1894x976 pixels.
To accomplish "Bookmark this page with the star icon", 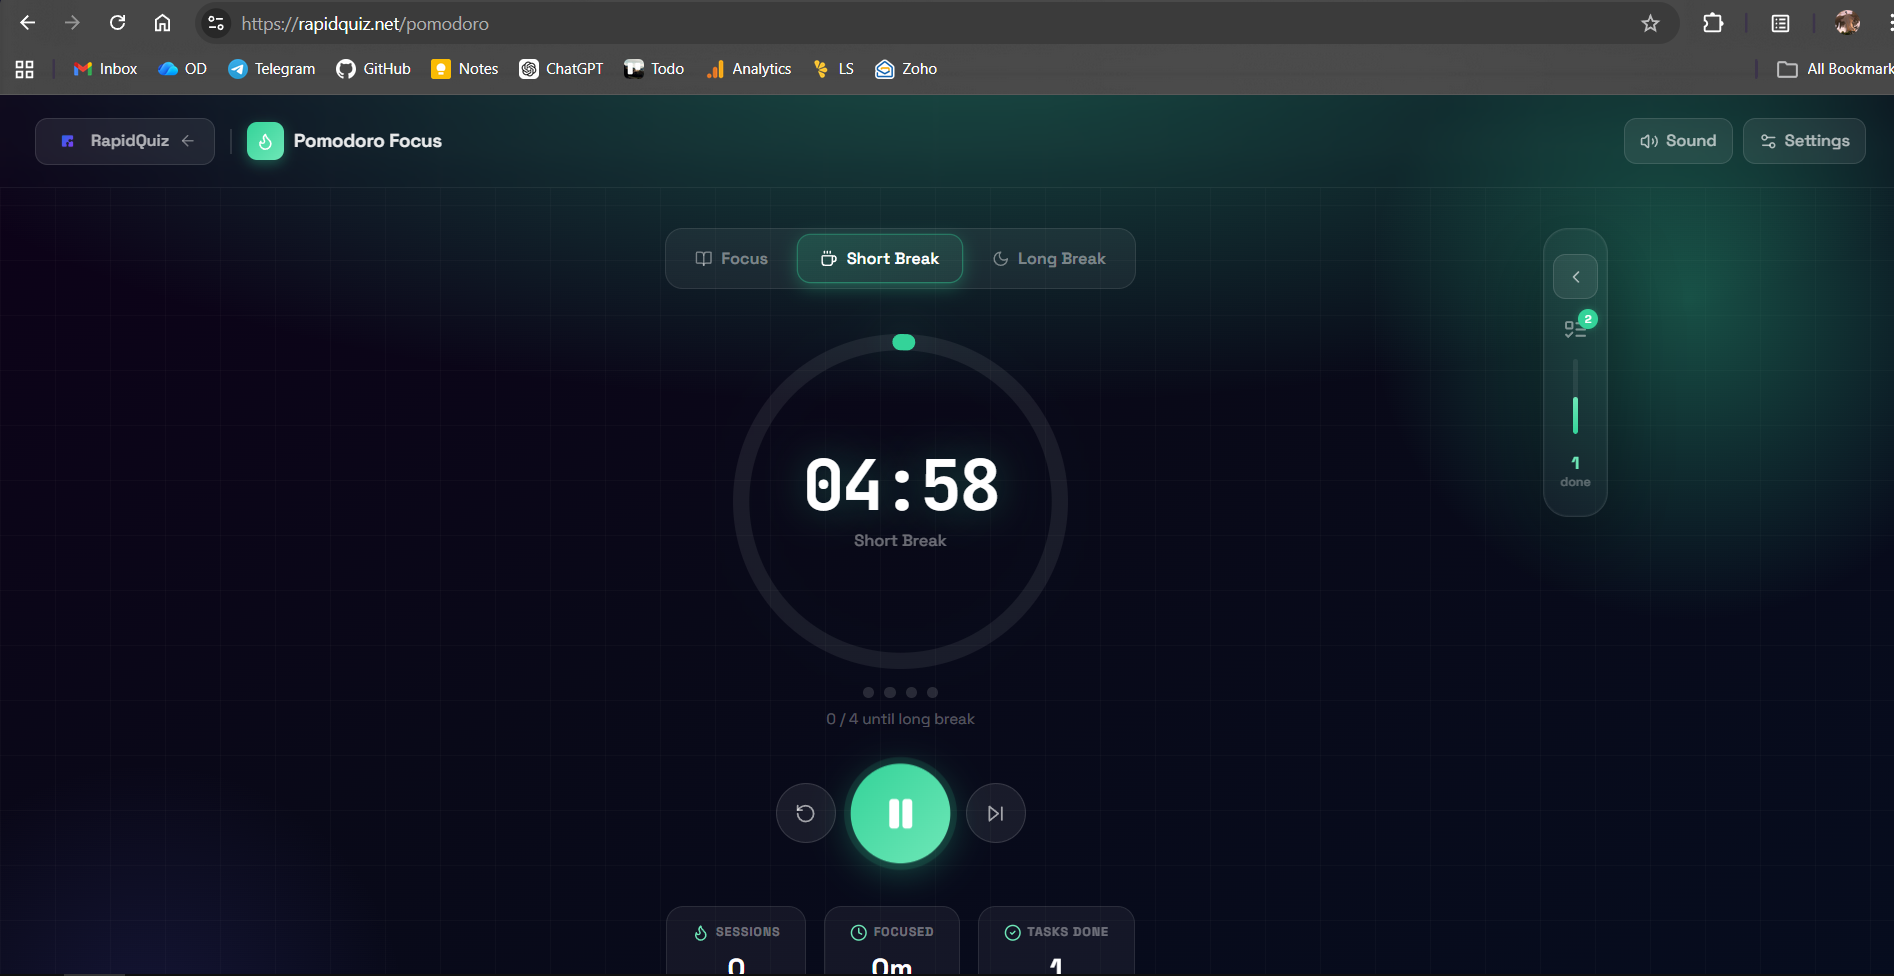I will click(1650, 23).
